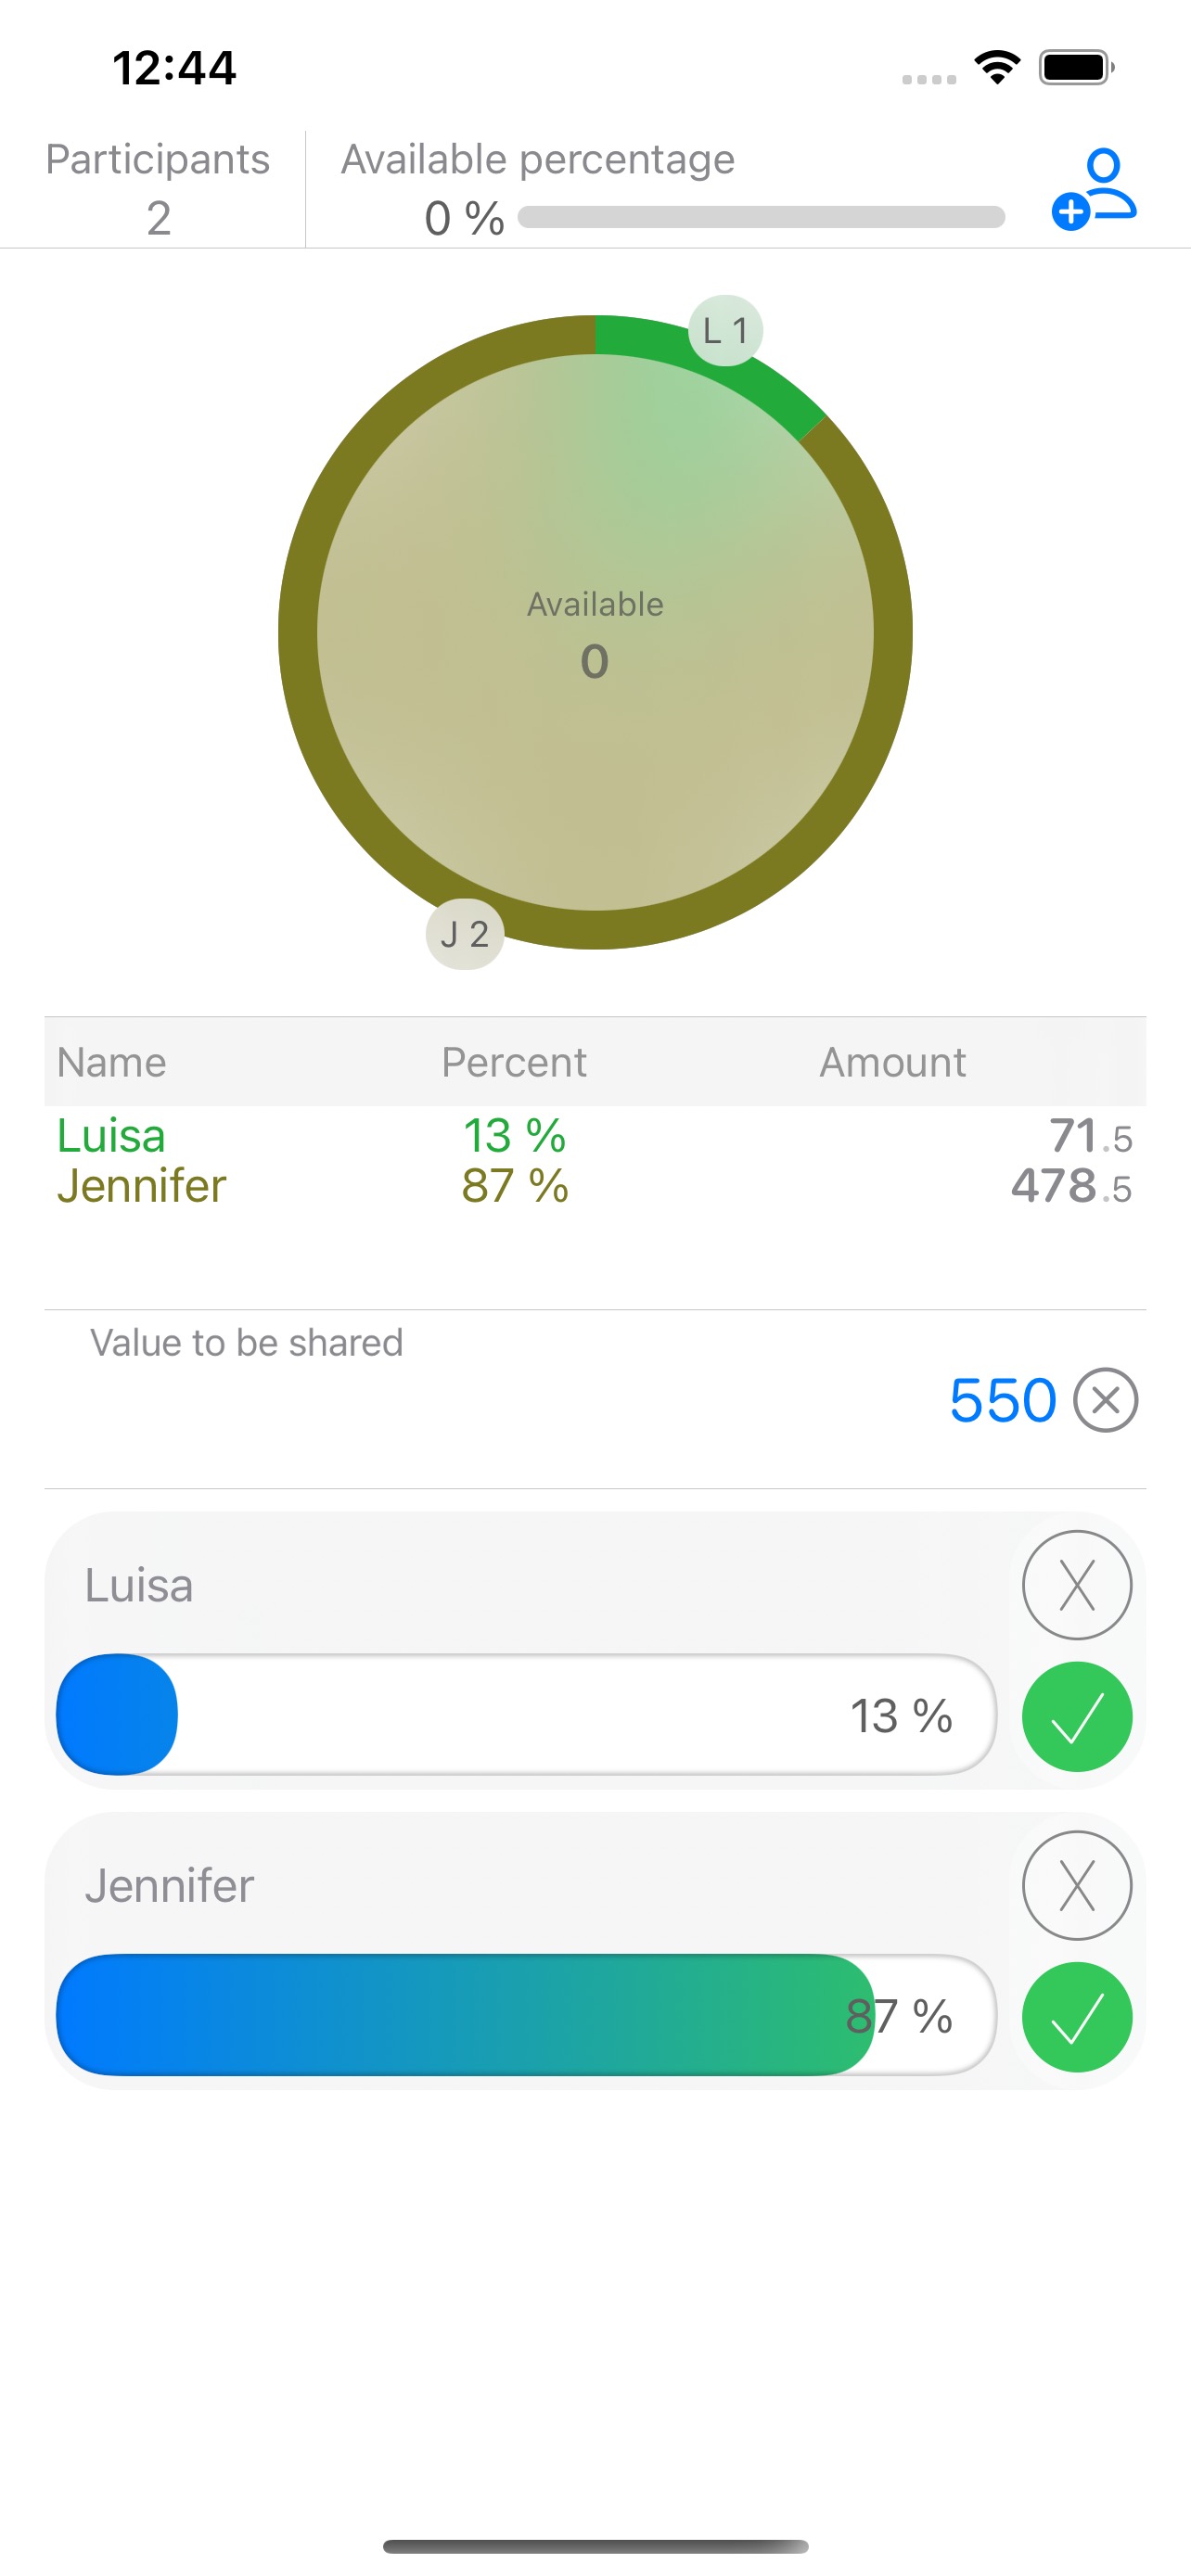The image size is (1191, 2576).
Task: Tap the Participants count label
Action: pos(158,188)
